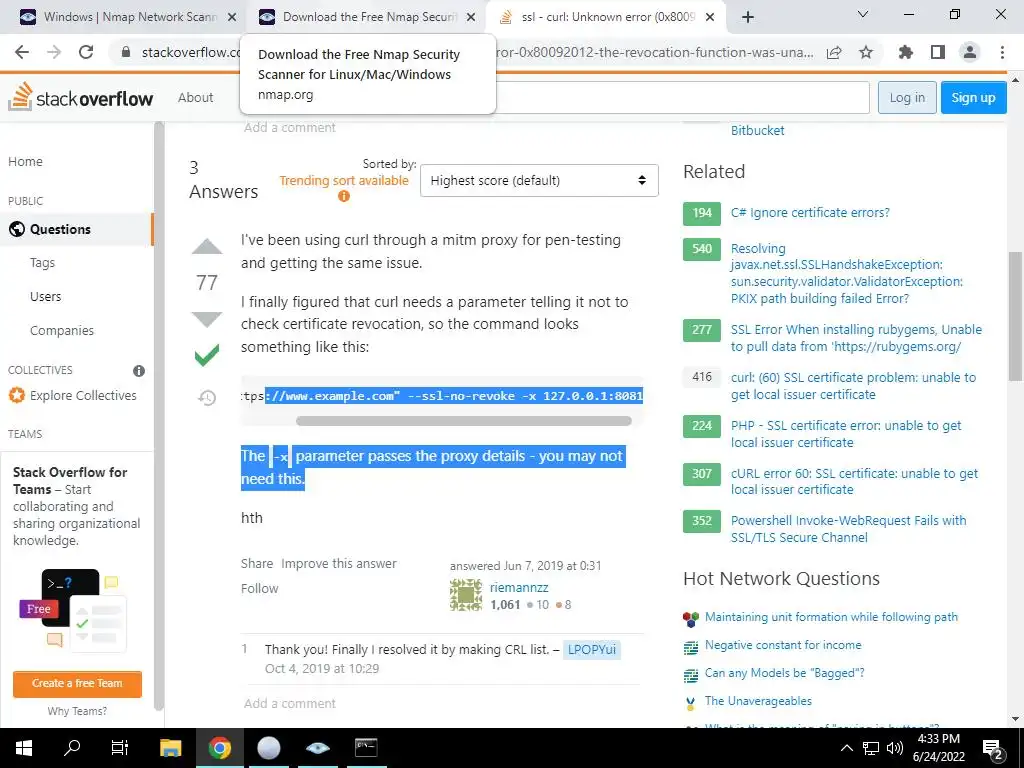The width and height of the screenshot is (1024, 768).
Task: Click riemannzz avatar image
Action: click(x=466, y=595)
